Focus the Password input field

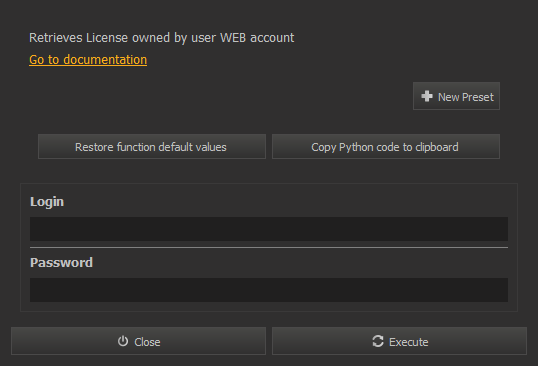(x=269, y=290)
